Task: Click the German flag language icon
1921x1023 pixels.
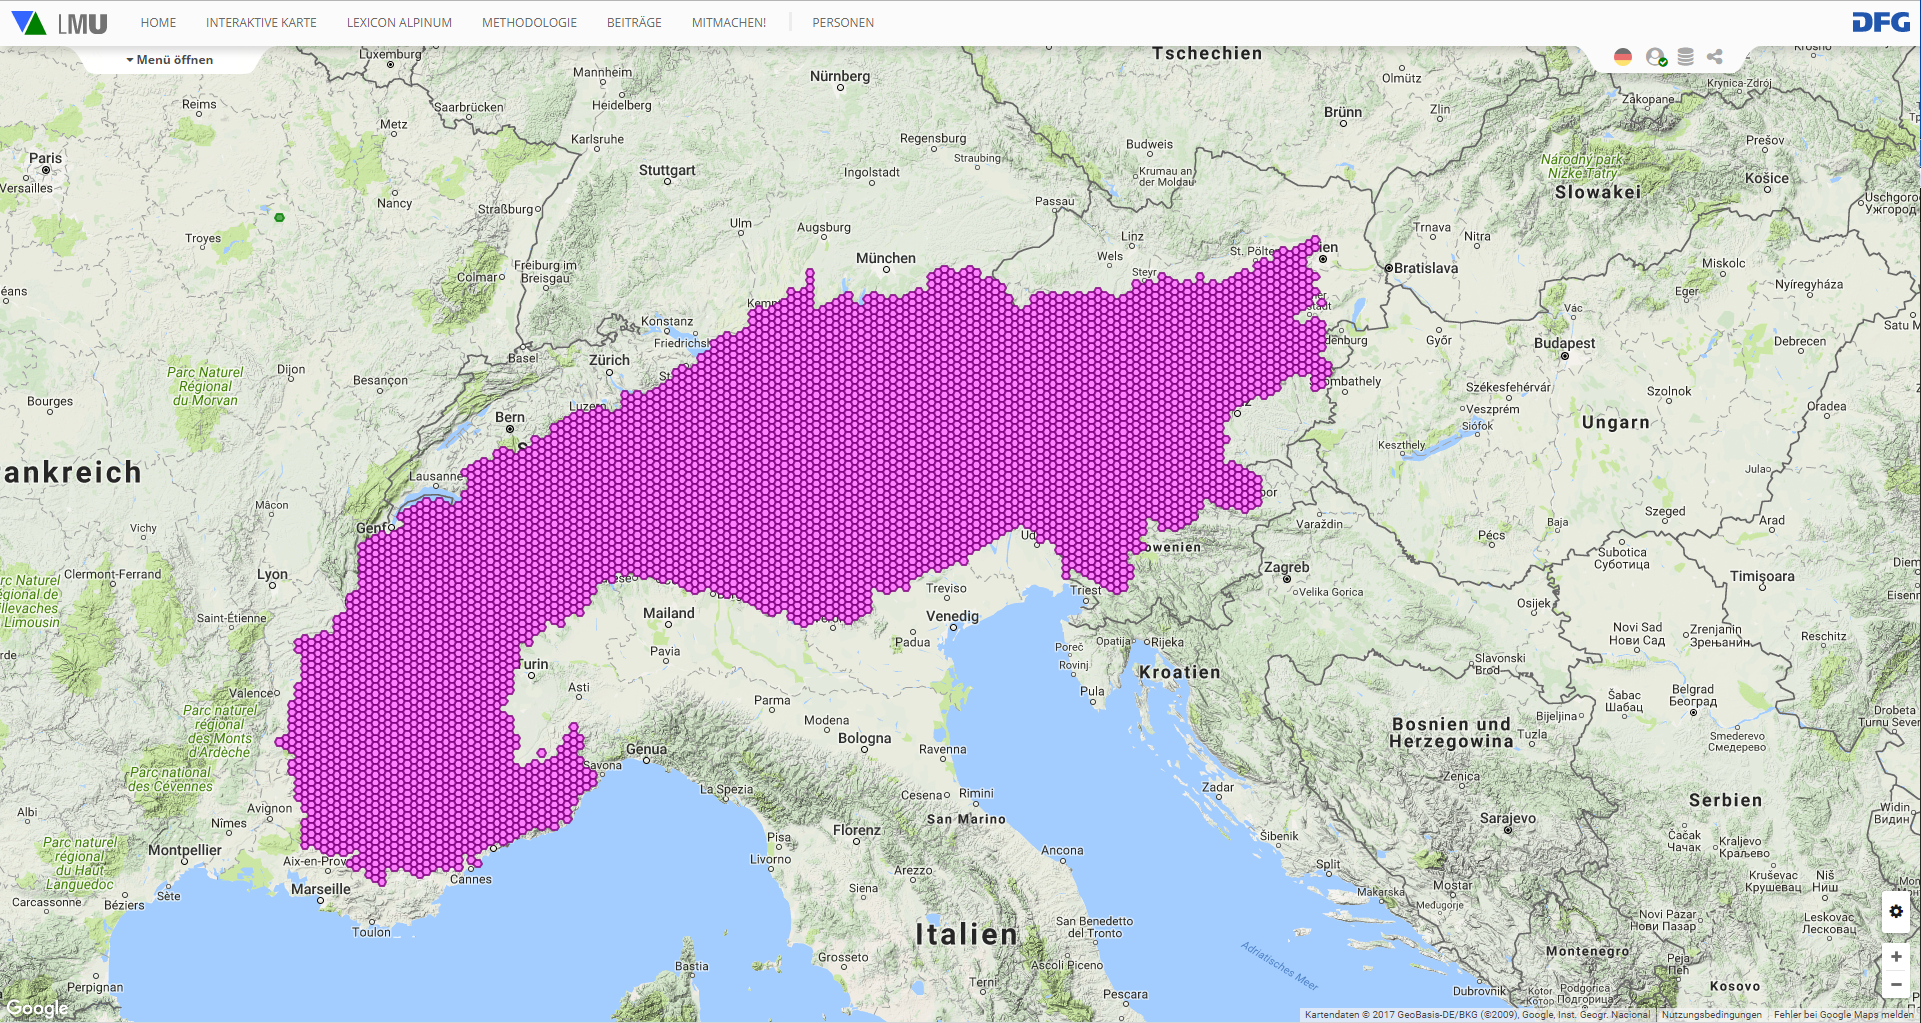Action: (1623, 57)
